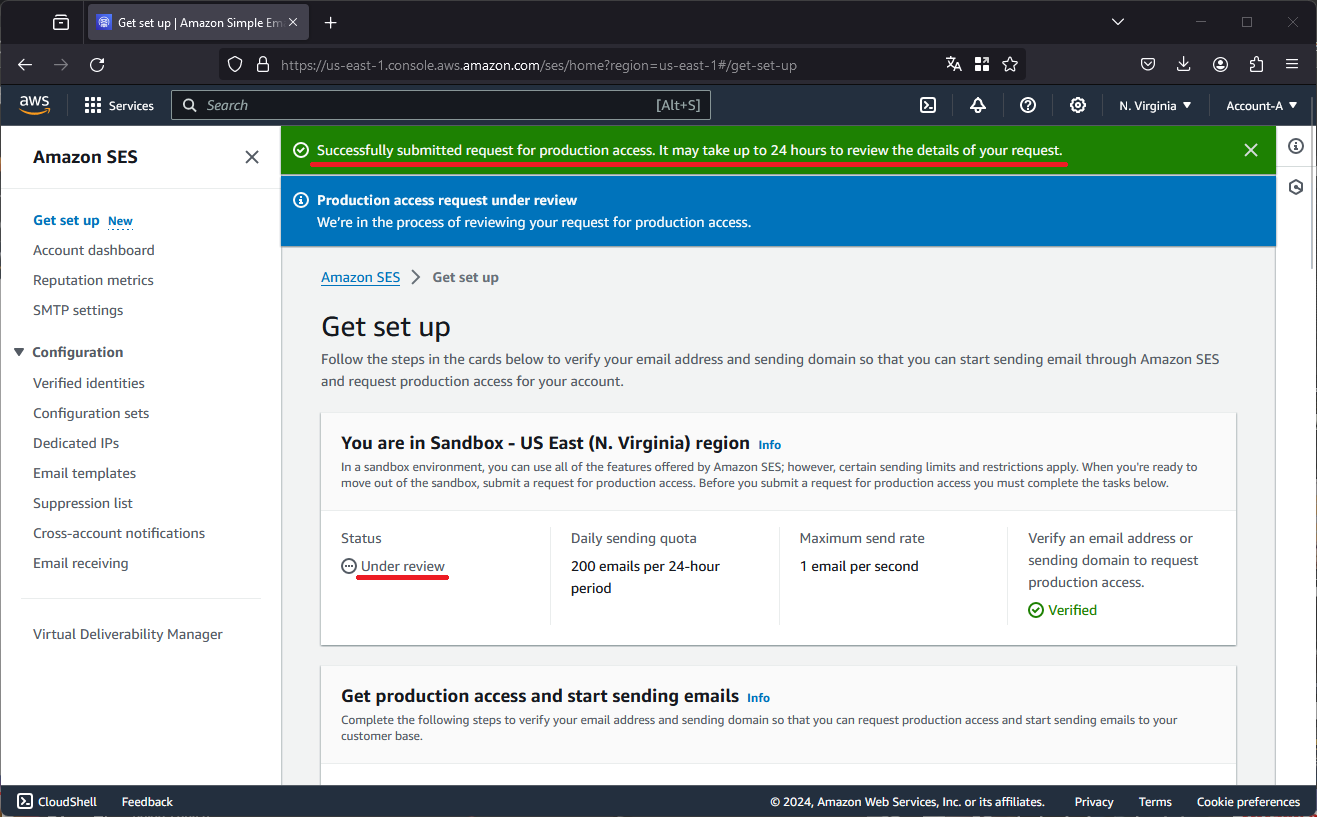Open the Terms footer link
Viewport: 1317px width, 817px height.
1155,801
